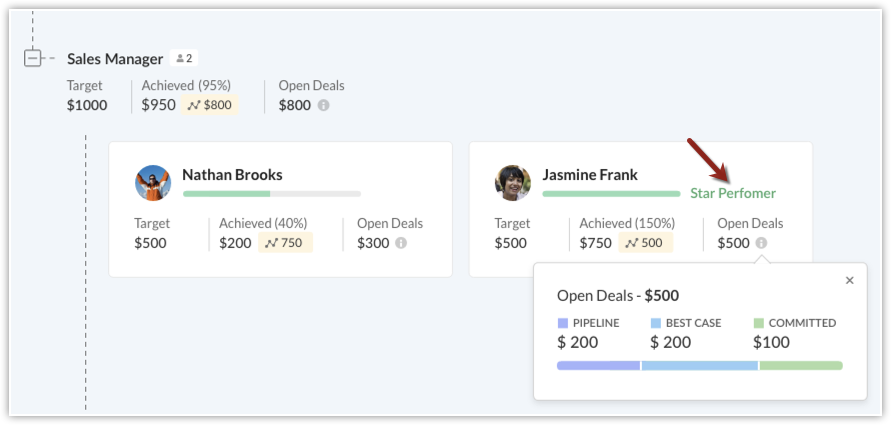891x425 pixels.
Task: Click Sales Manager $800 forecast badge
Action: (210, 105)
